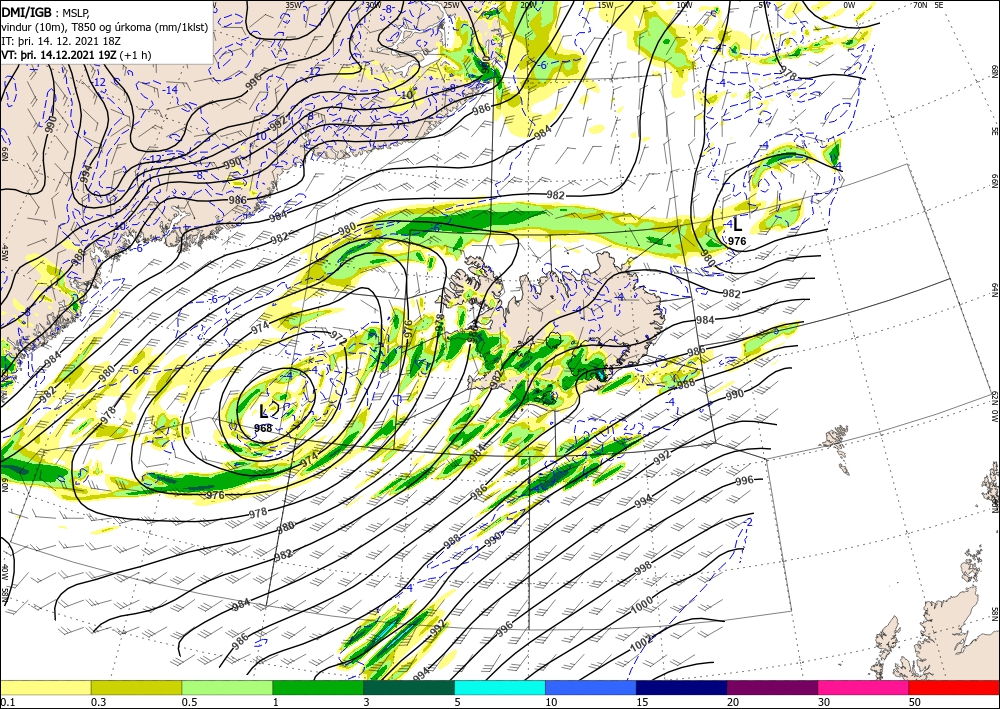
Task: Select the green 1–3 legend color segment
Action: 318,687
